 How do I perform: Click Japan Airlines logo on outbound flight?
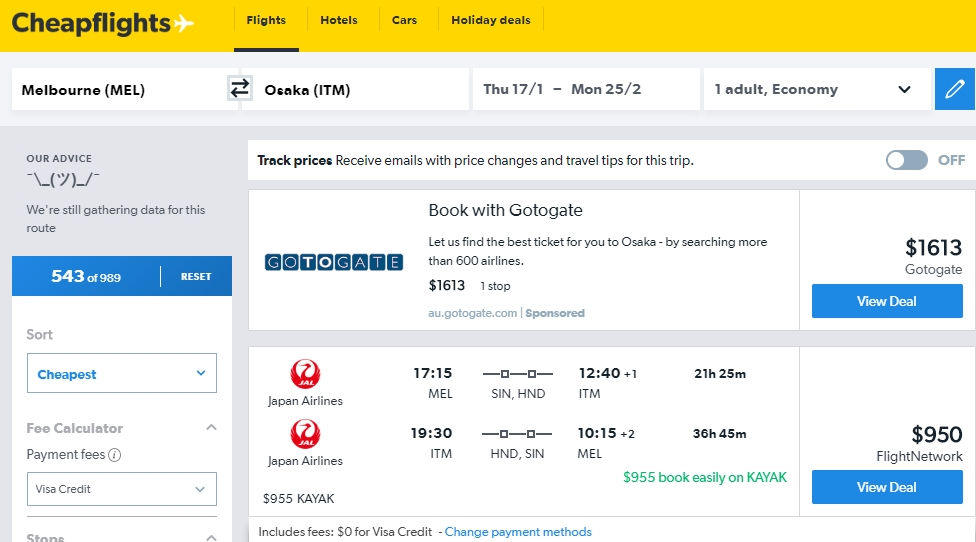coord(305,373)
